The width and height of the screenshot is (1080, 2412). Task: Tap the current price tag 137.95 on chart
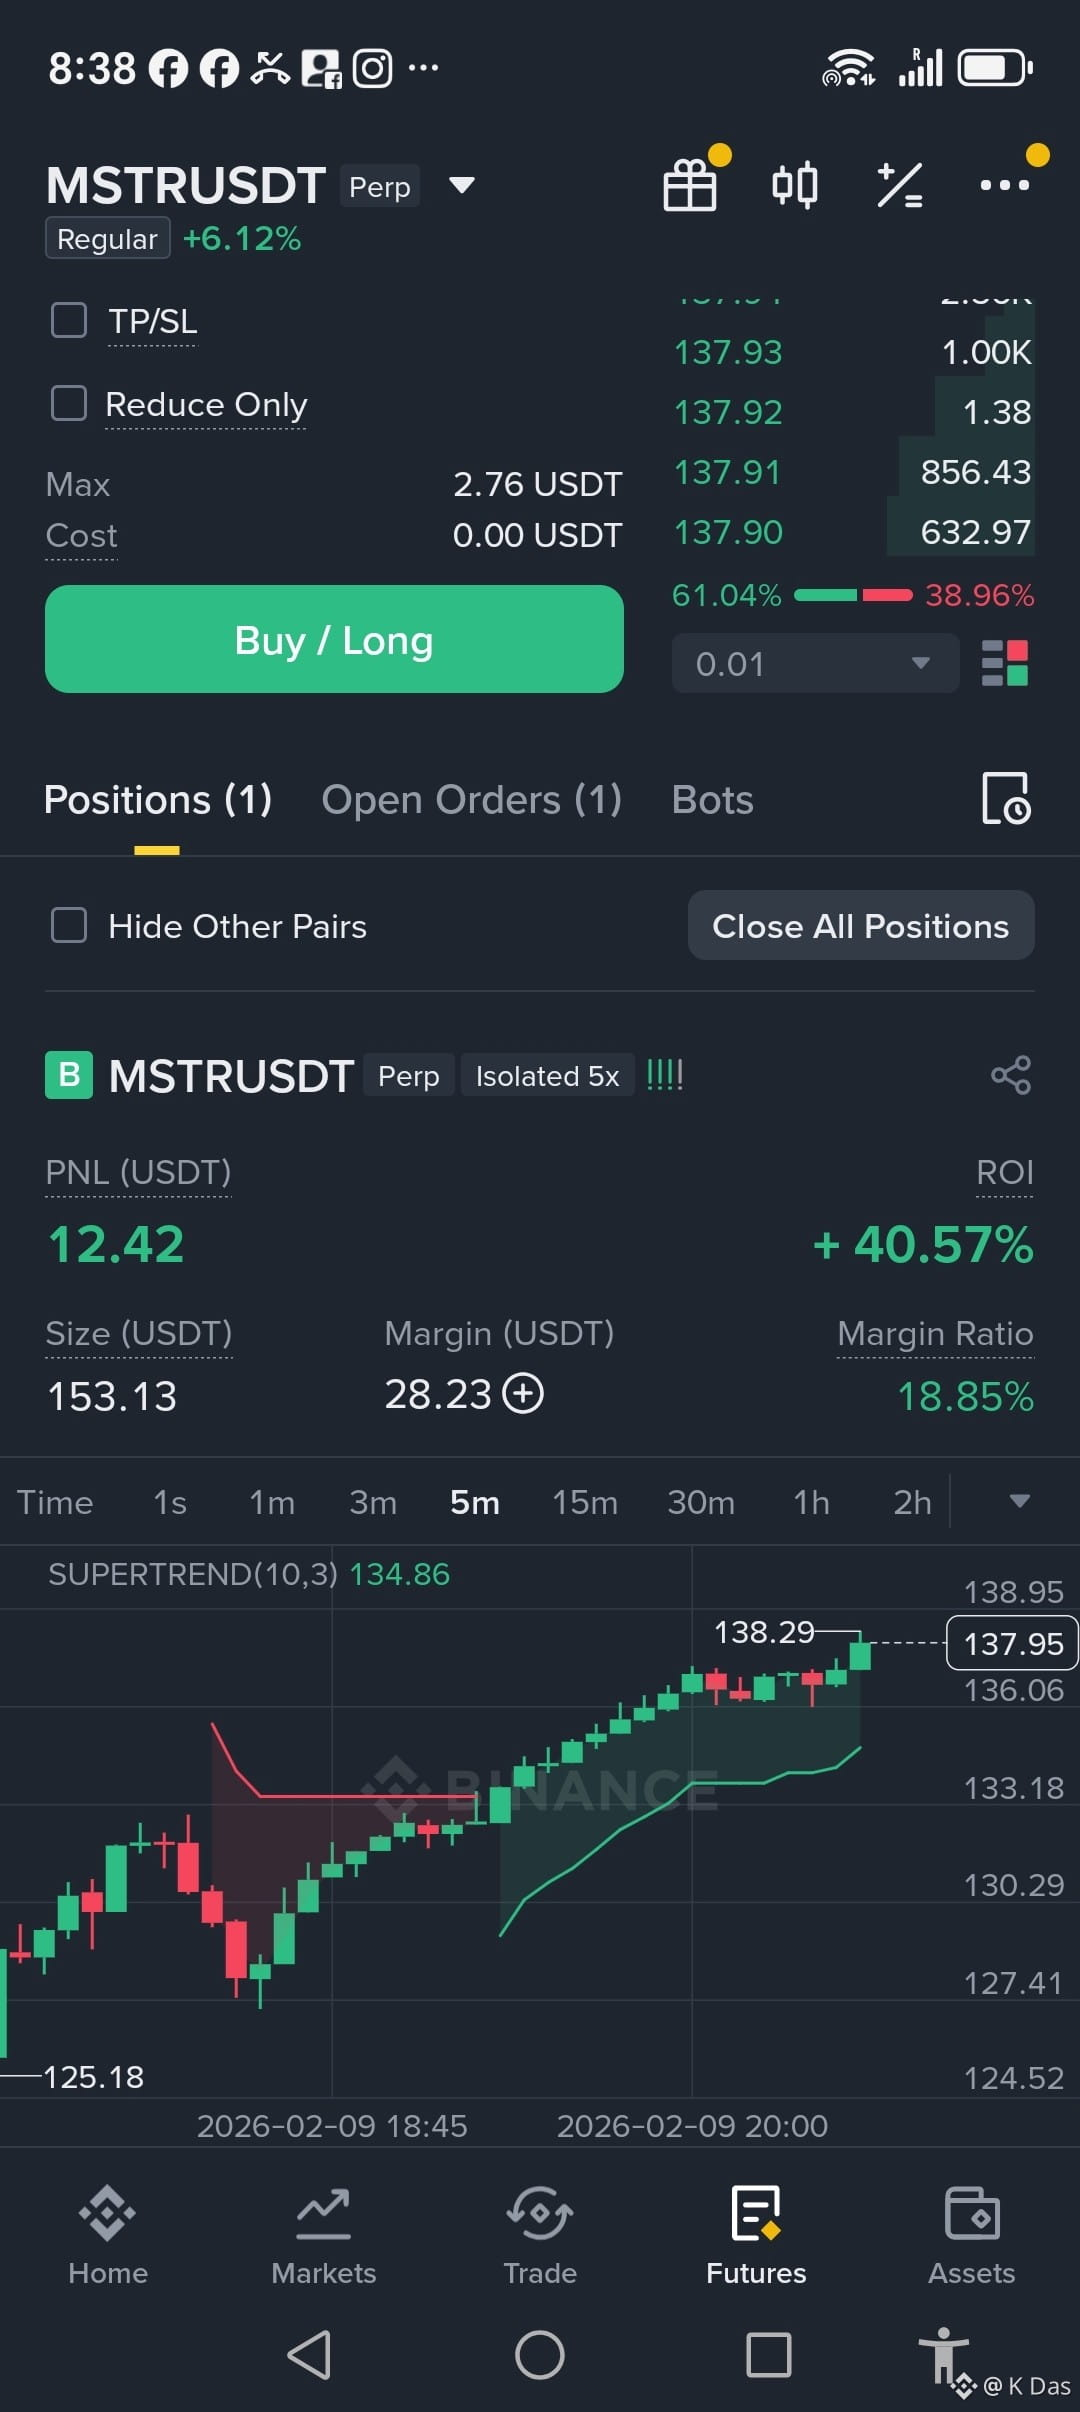(x=1012, y=1643)
